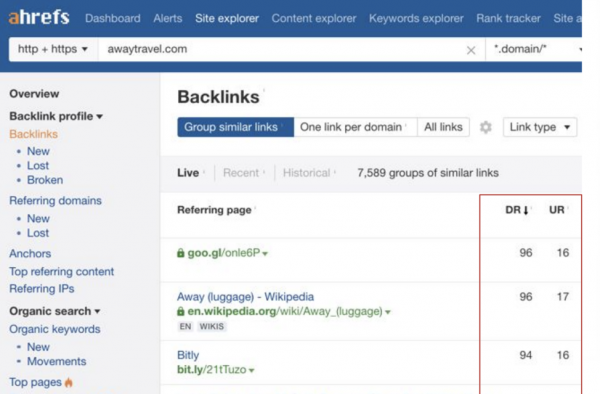Open the *.domain/* mode dropdown
The height and width of the screenshot is (394, 600).
click(534, 49)
